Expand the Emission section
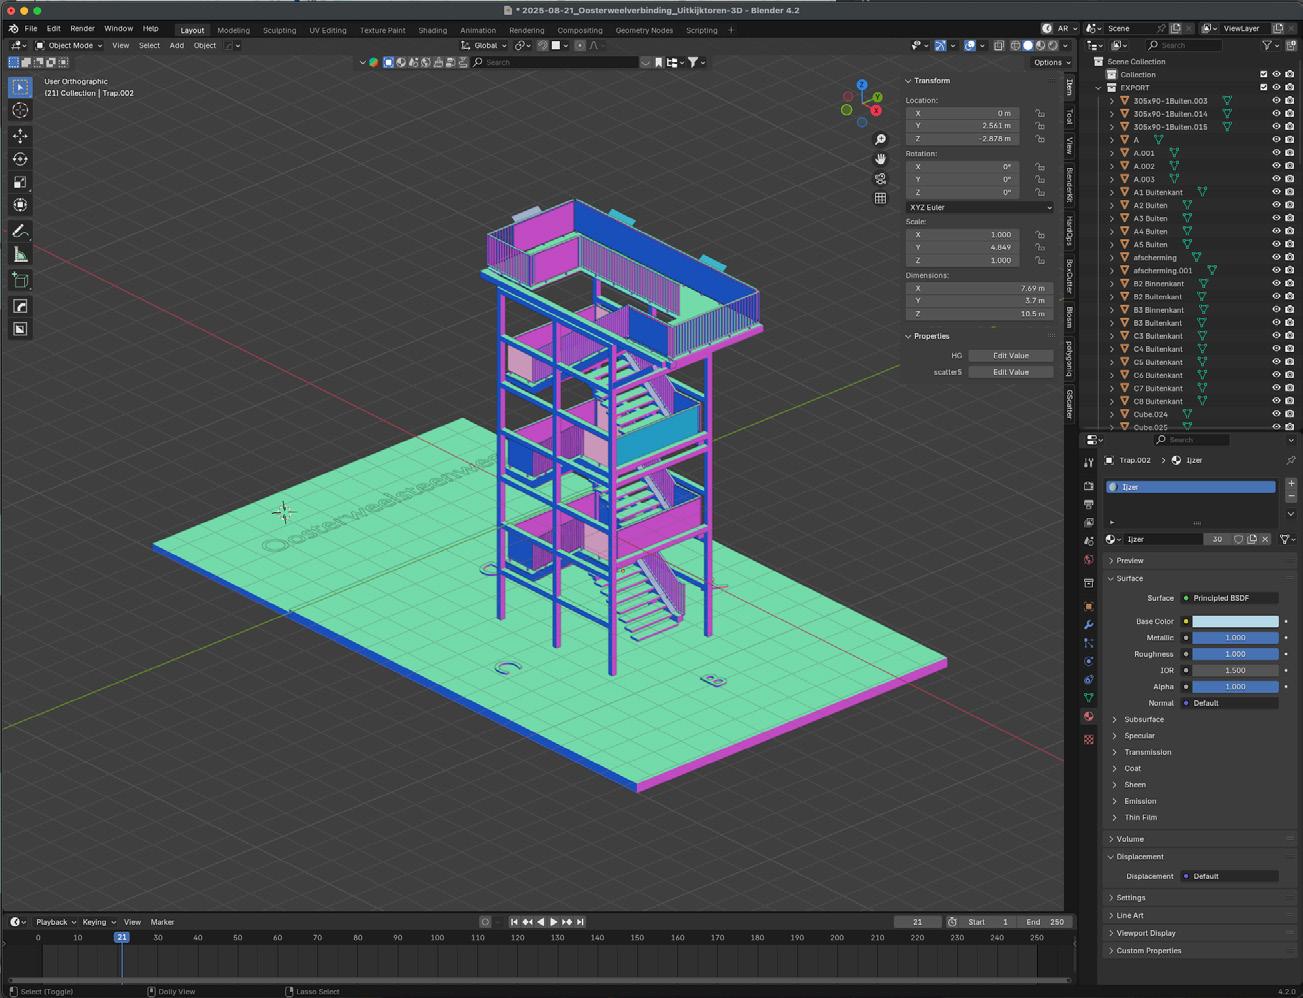 pos(1139,801)
